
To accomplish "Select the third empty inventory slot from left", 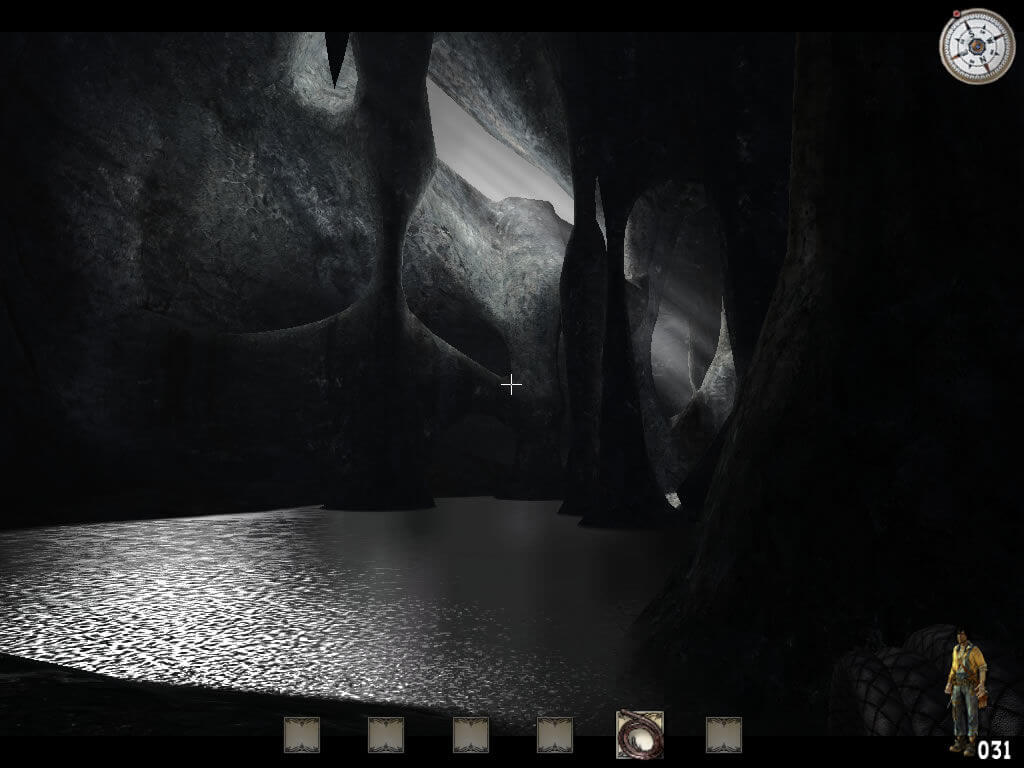I will [471, 735].
